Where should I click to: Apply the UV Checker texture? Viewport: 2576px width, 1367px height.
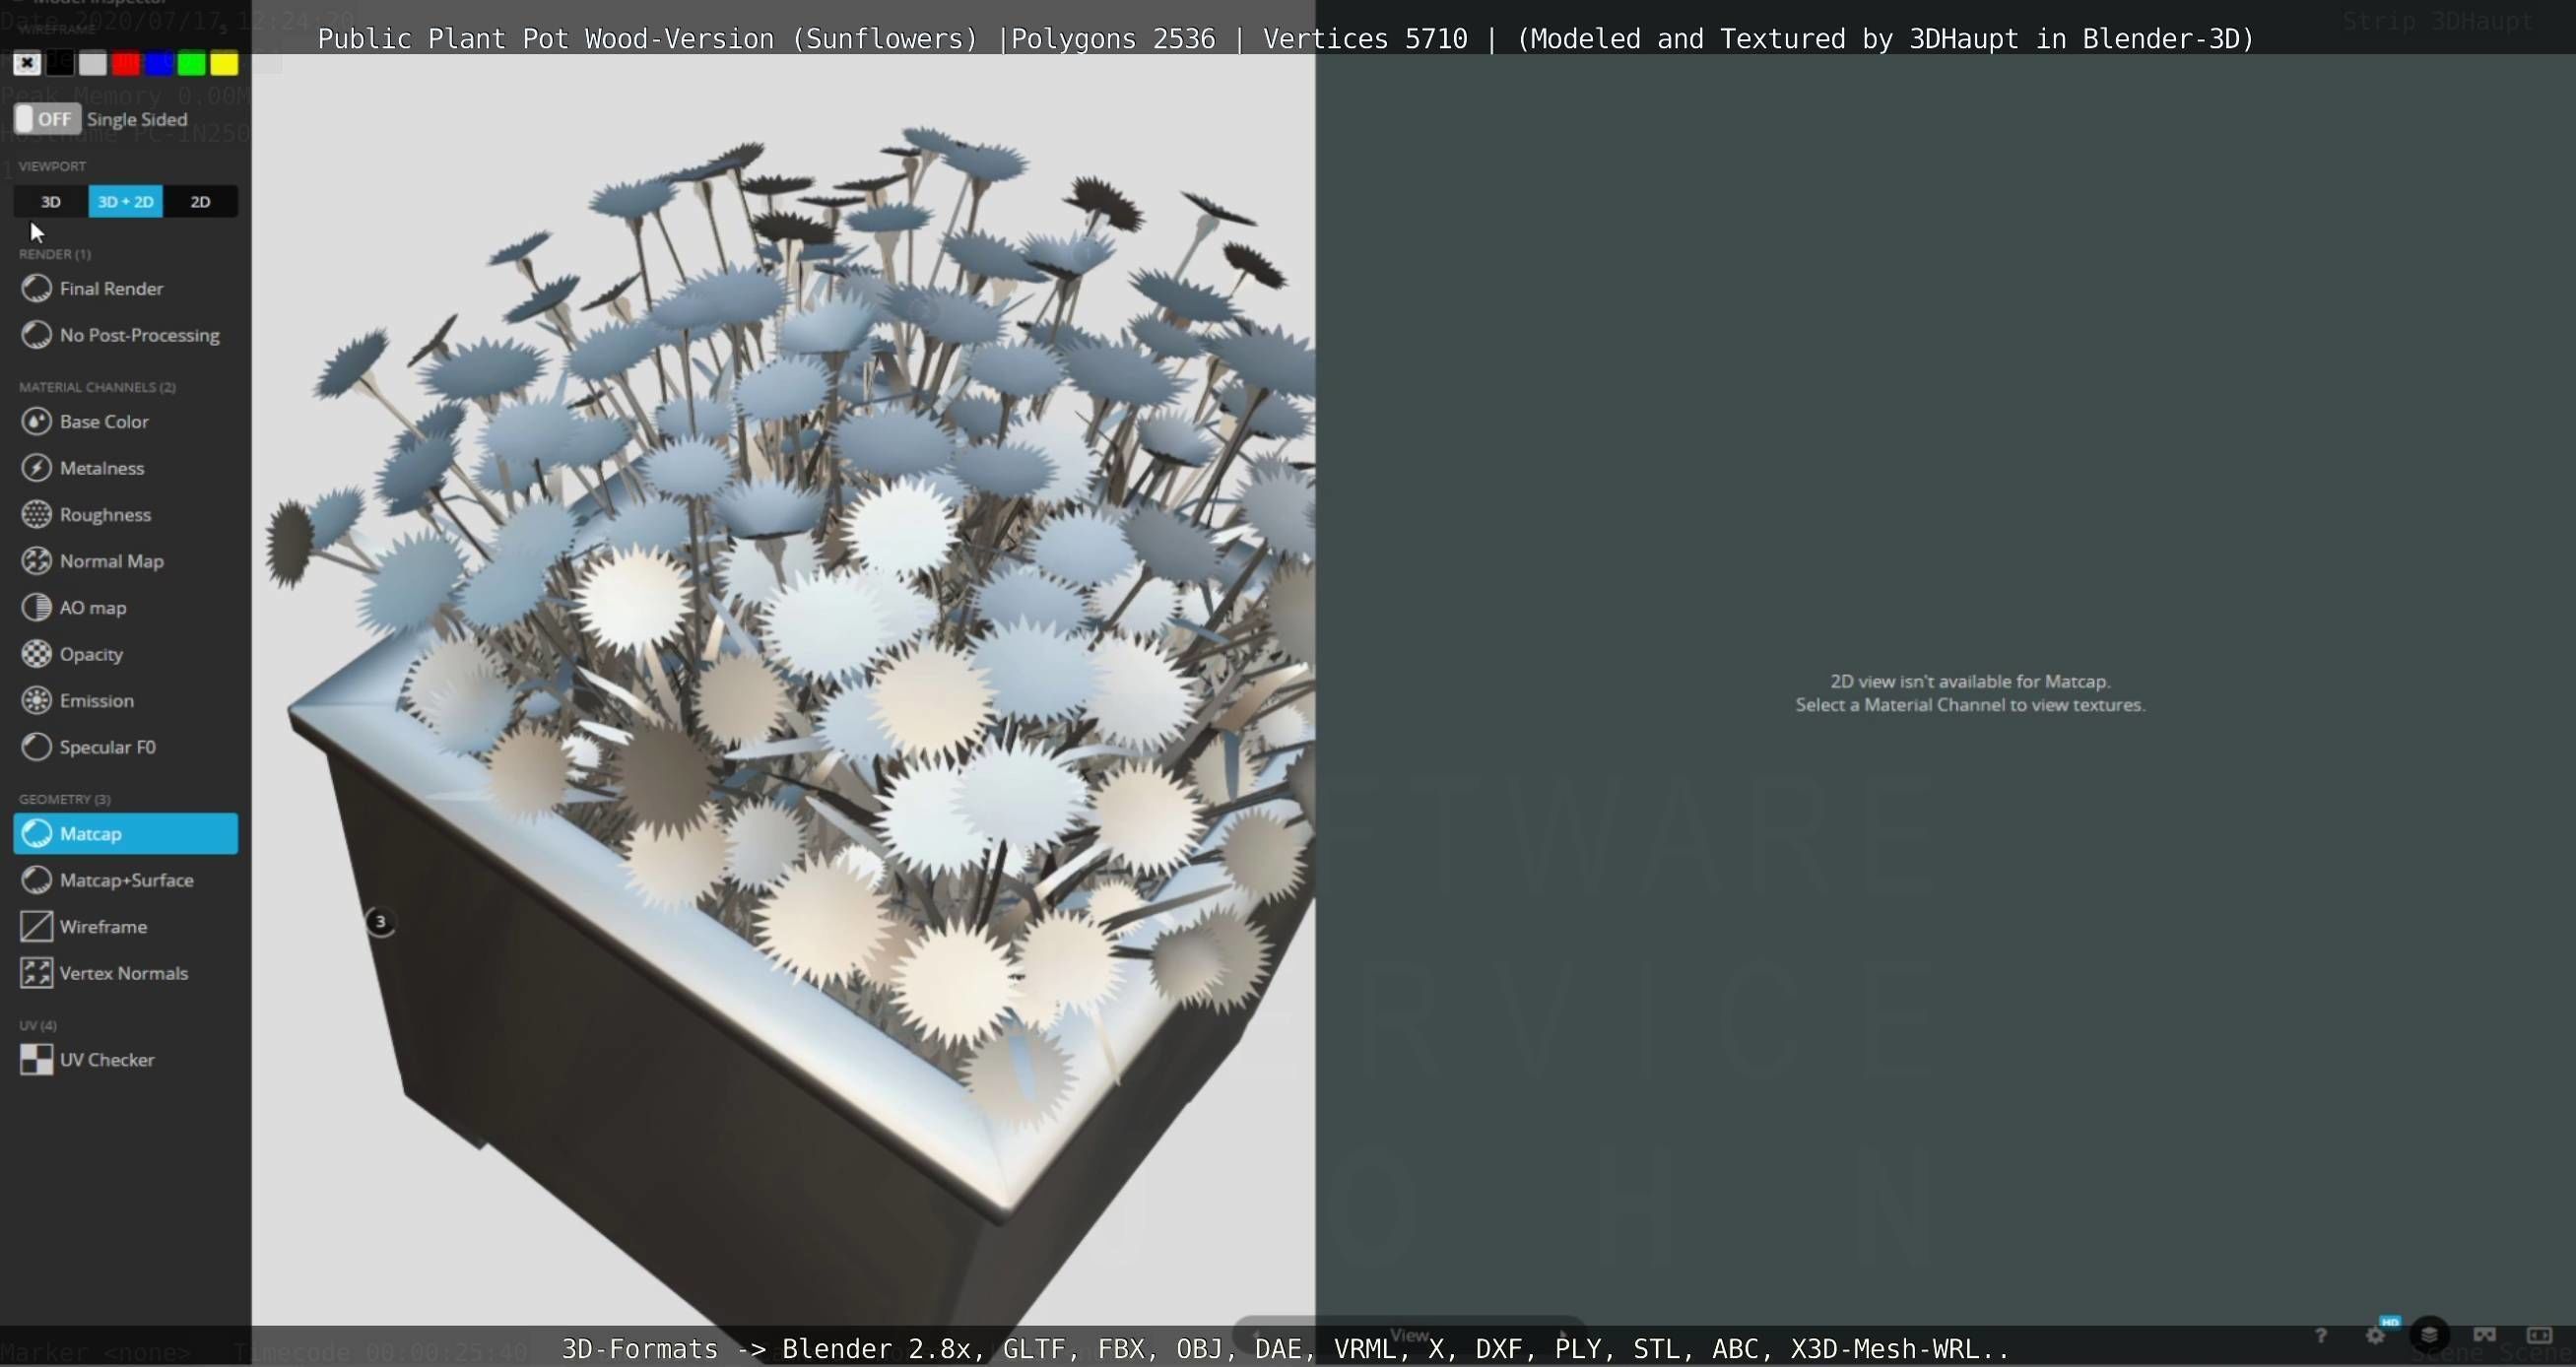coord(126,1059)
